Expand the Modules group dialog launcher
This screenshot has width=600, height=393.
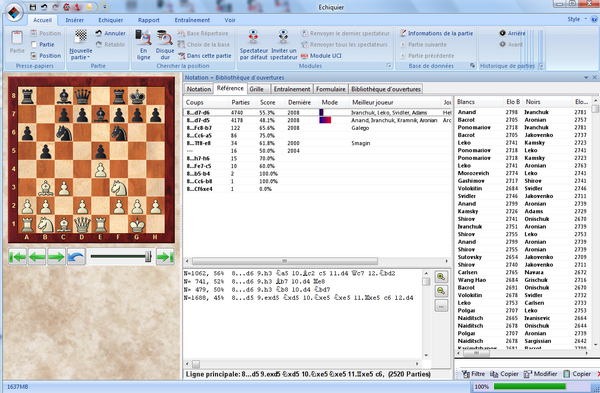tap(389, 66)
